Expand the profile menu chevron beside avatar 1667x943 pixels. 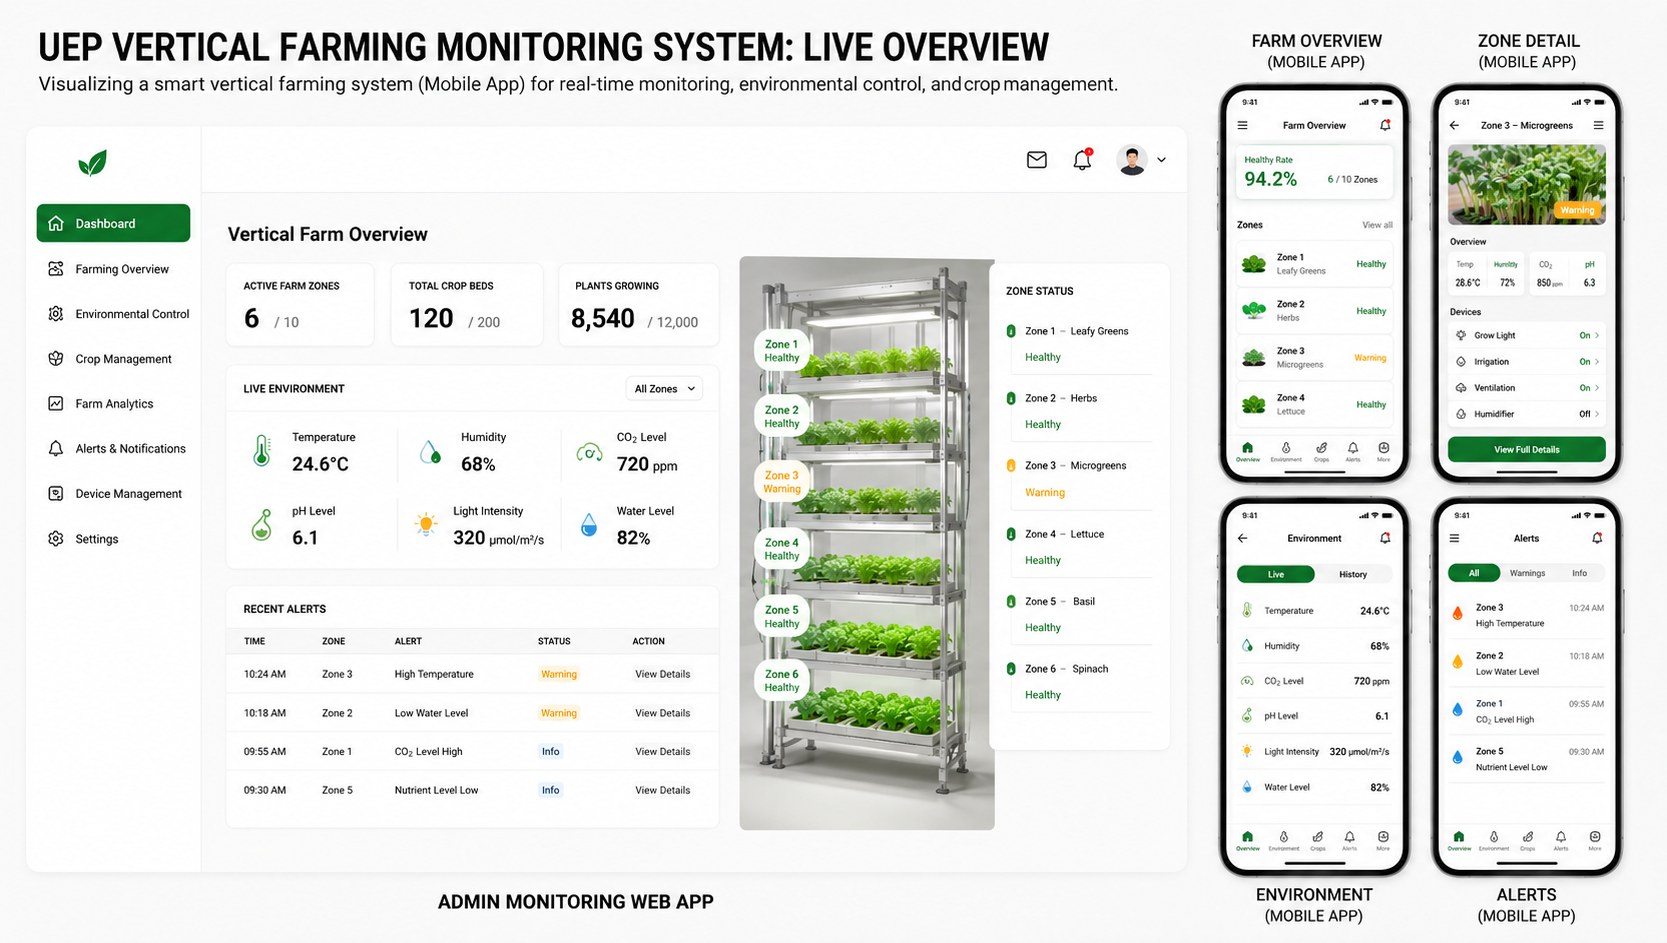point(1161,160)
